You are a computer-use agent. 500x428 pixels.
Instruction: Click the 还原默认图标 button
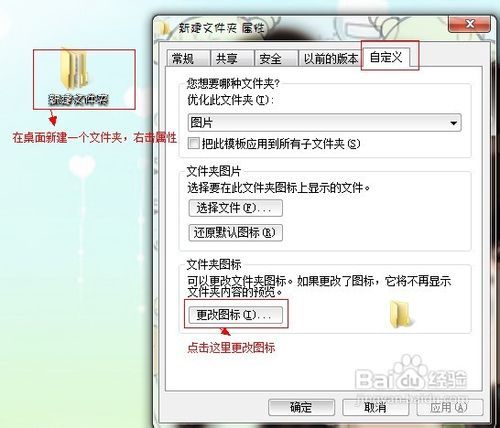coord(235,233)
